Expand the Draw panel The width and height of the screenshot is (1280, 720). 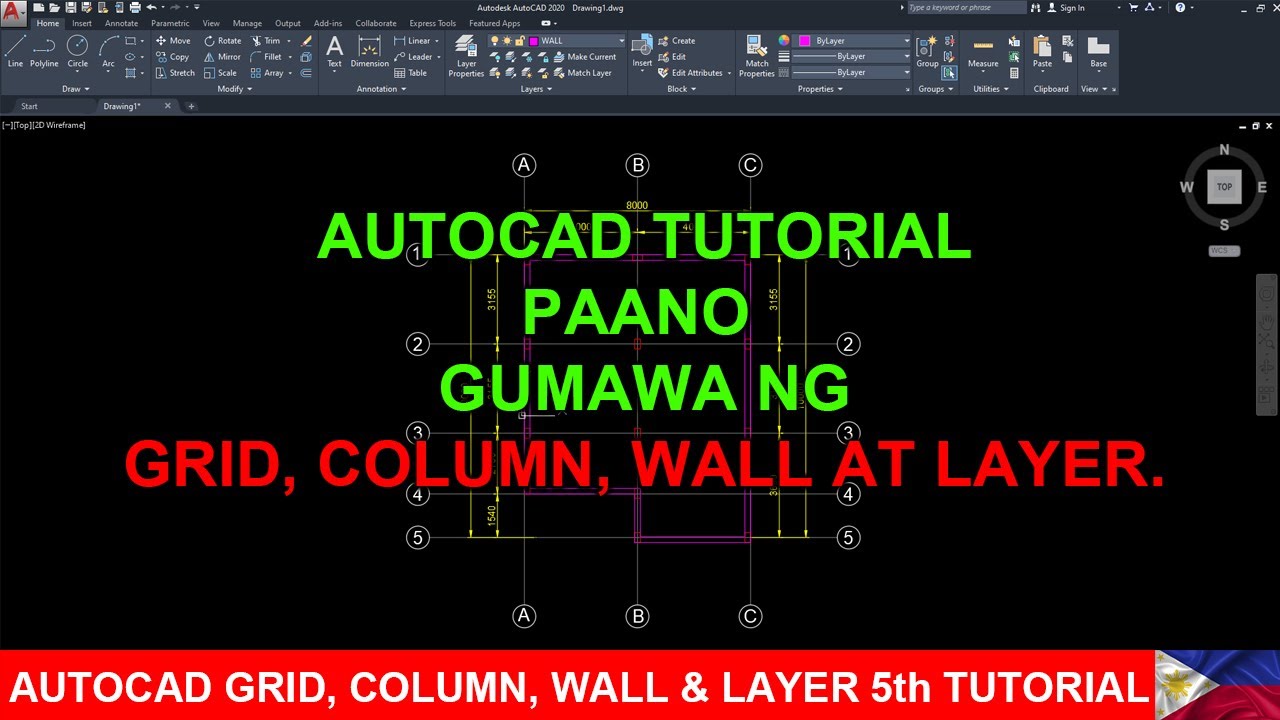point(75,89)
